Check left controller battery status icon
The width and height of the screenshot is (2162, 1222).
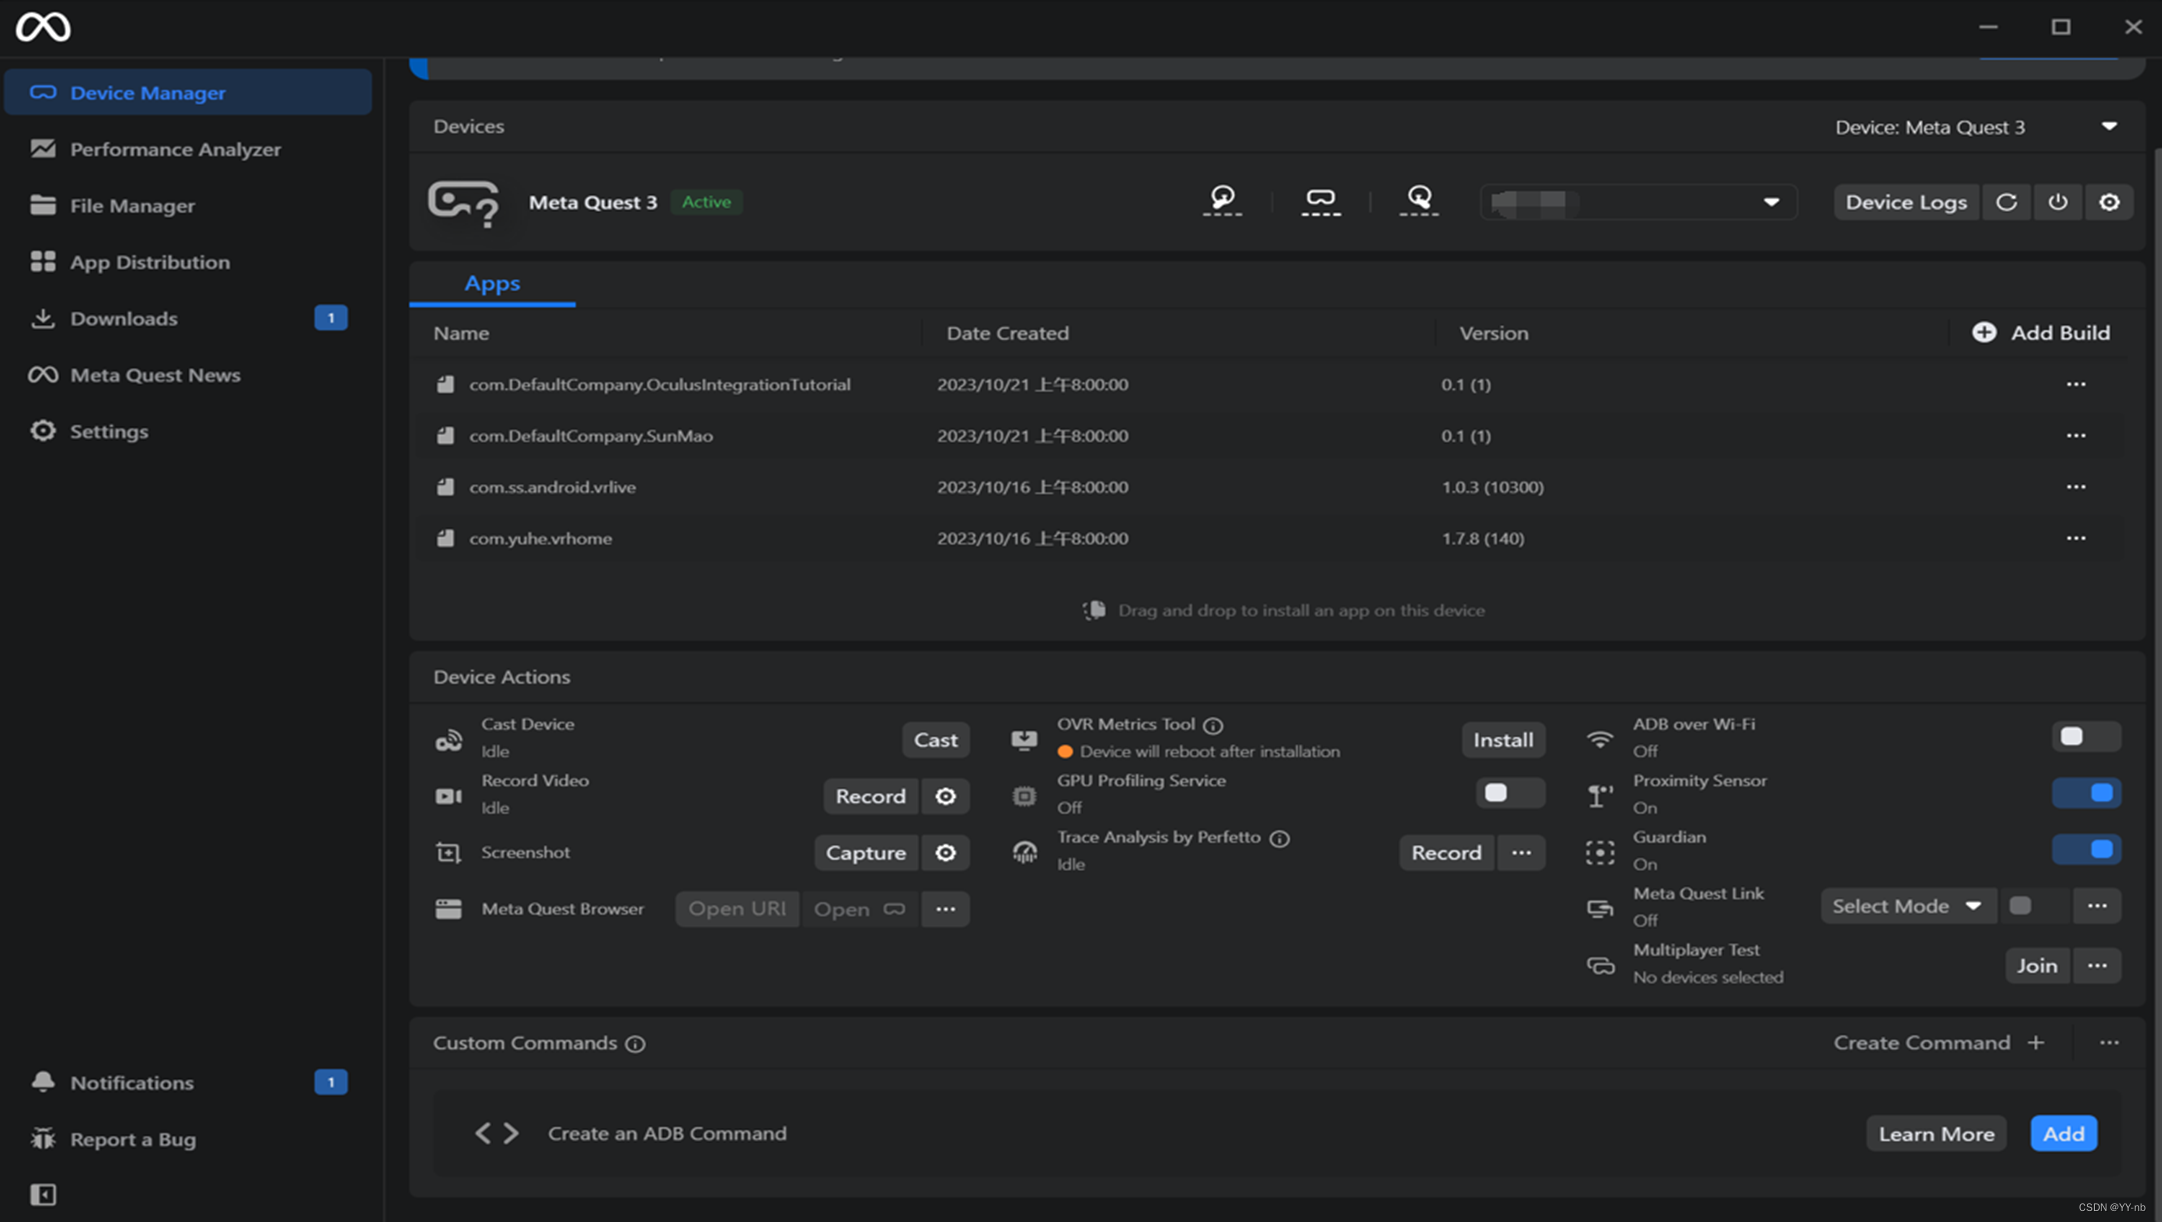pyautogui.click(x=1221, y=201)
